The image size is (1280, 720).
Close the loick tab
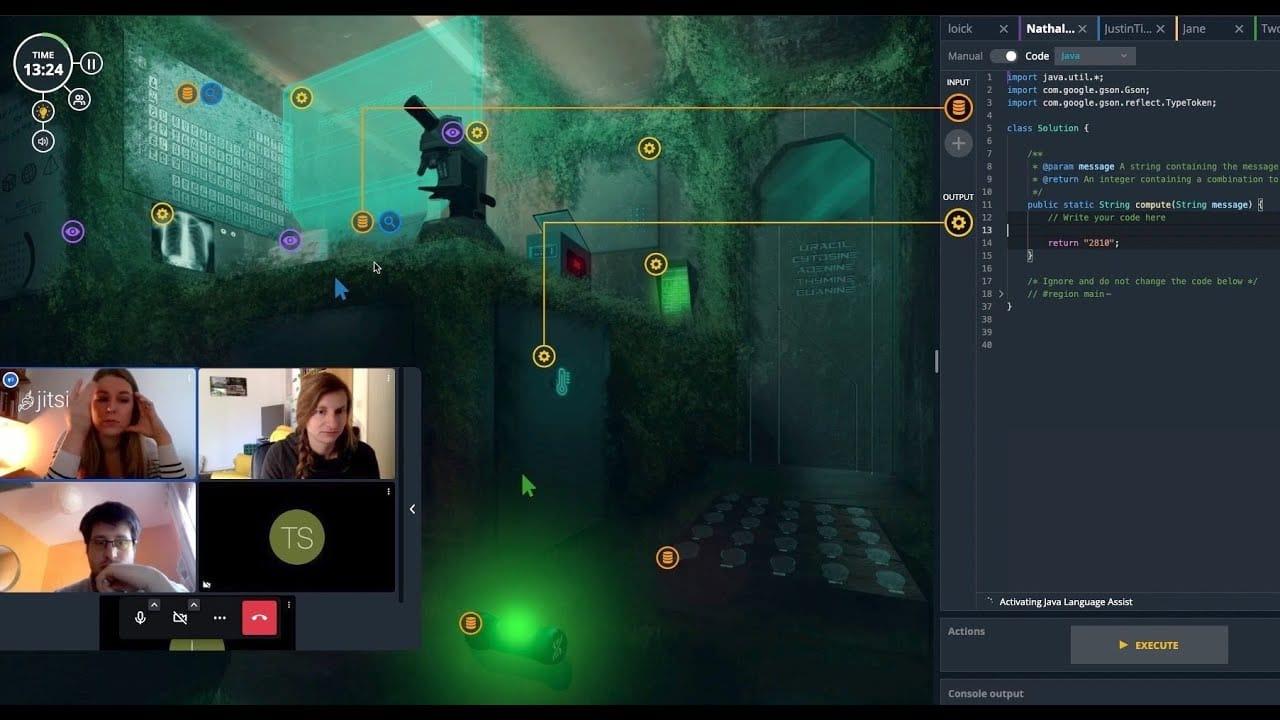[x=1003, y=29]
